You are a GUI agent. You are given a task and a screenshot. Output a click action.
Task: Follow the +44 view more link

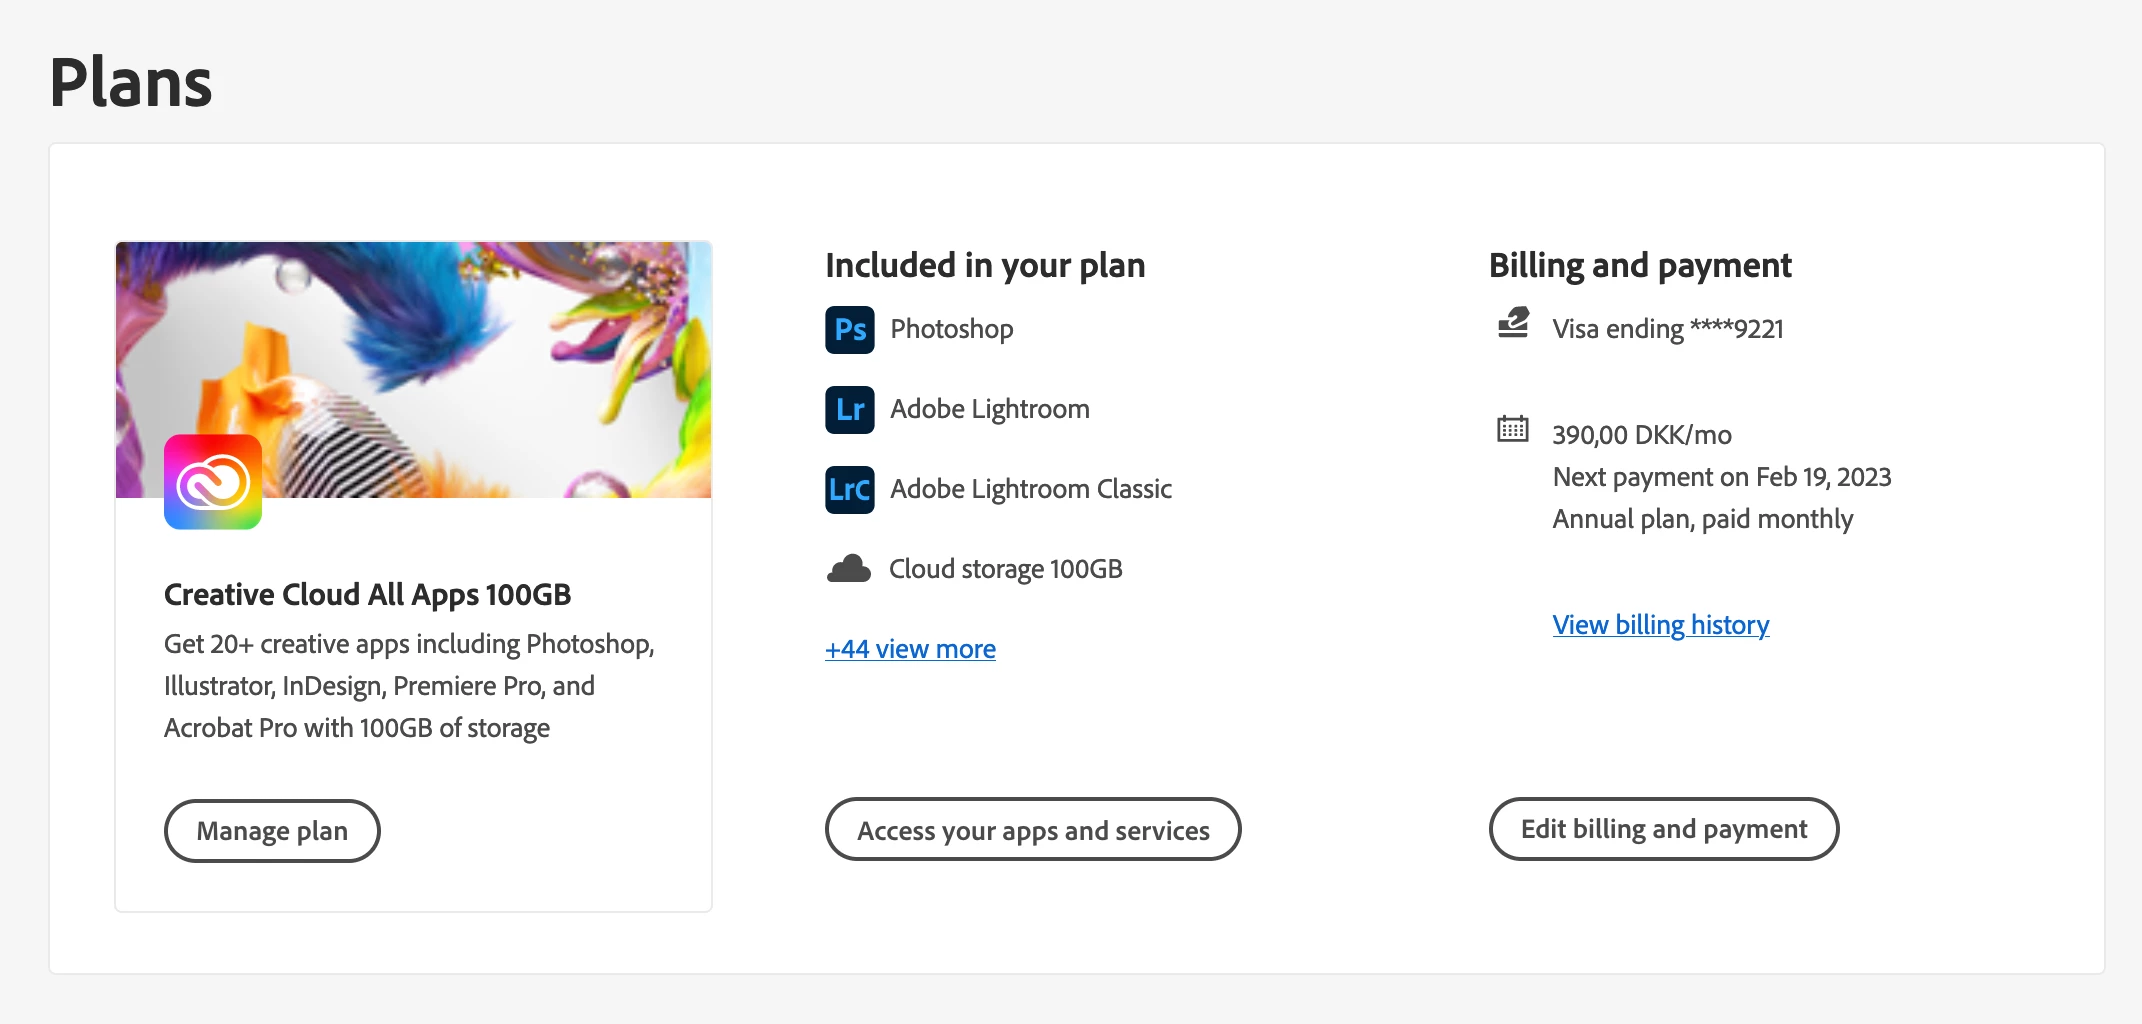tap(910, 649)
